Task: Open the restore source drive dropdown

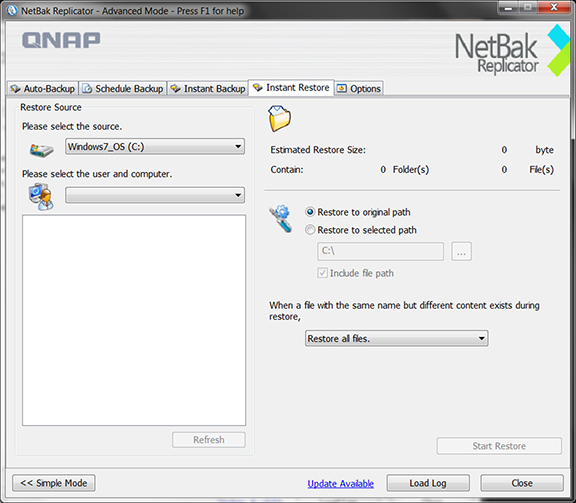Action: (155, 147)
